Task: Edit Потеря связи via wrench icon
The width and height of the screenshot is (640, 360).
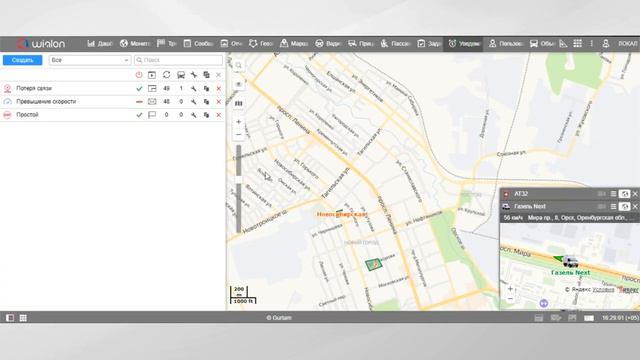Action: pyautogui.click(x=194, y=88)
